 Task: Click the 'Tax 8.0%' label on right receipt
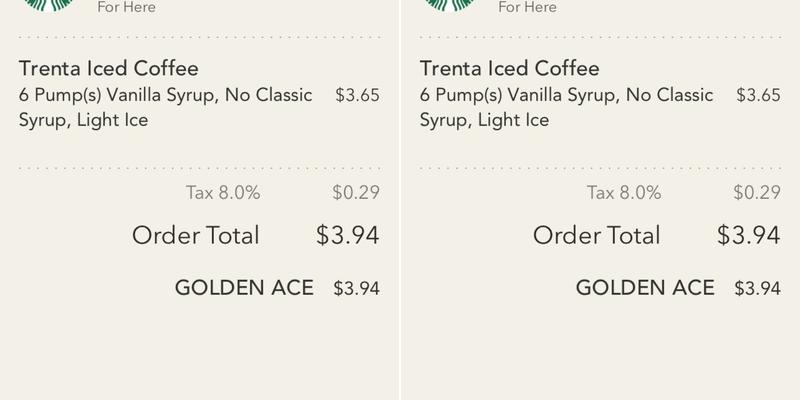(624, 193)
